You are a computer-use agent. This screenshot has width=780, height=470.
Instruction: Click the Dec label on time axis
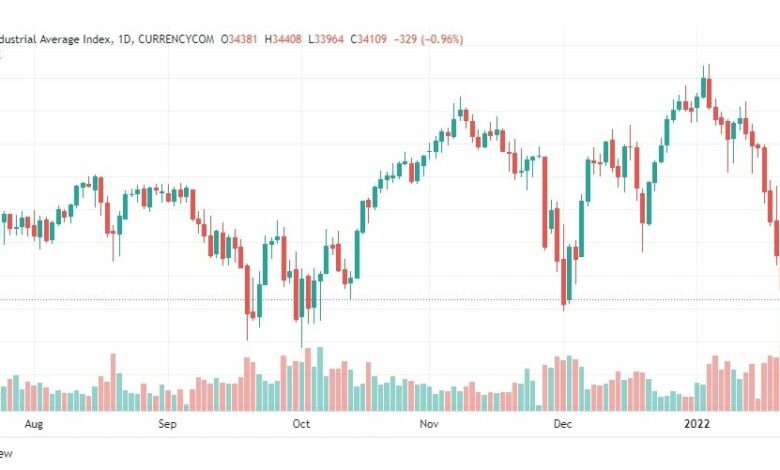pyautogui.click(x=563, y=424)
